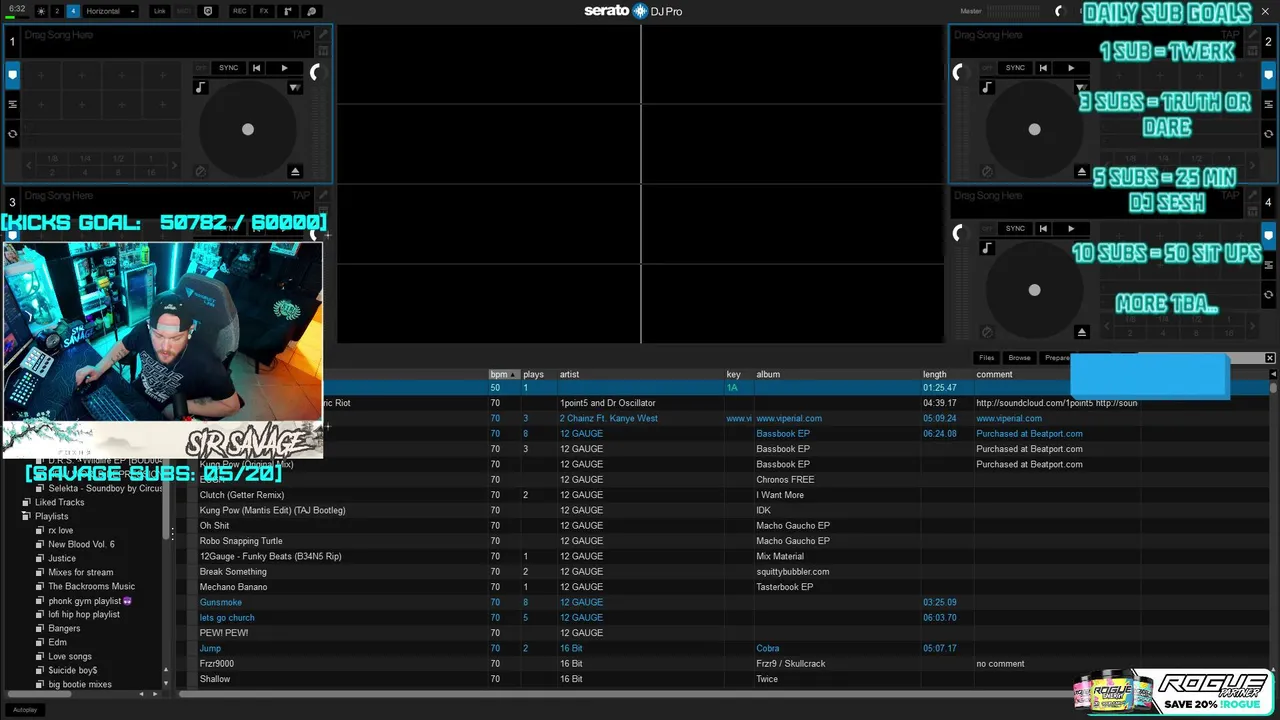Click the eject icon on deck 4
This screenshot has height=720, width=1280.
pyautogui.click(x=1081, y=331)
